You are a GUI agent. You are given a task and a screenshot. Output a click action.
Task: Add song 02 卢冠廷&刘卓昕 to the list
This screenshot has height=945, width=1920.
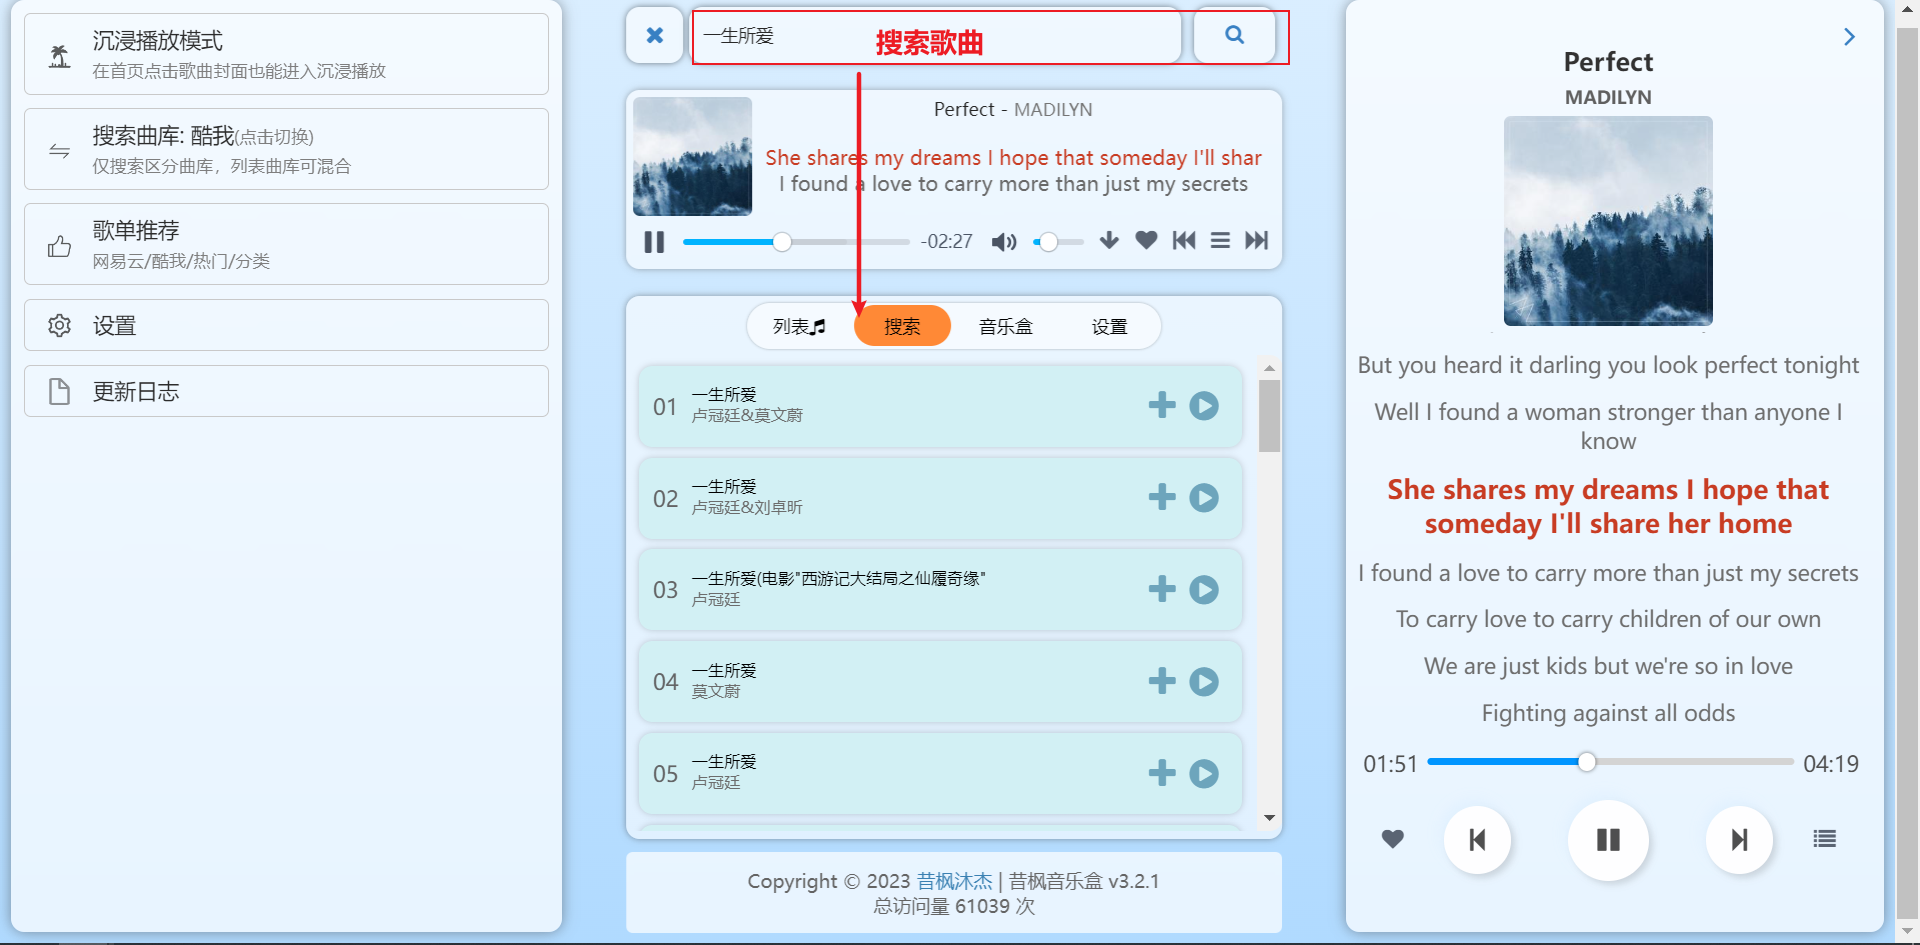coord(1162,497)
